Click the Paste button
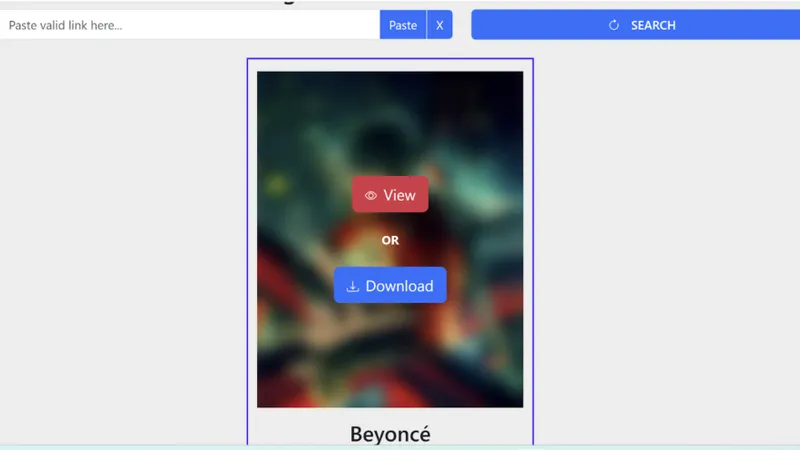 (x=403, y=25)
